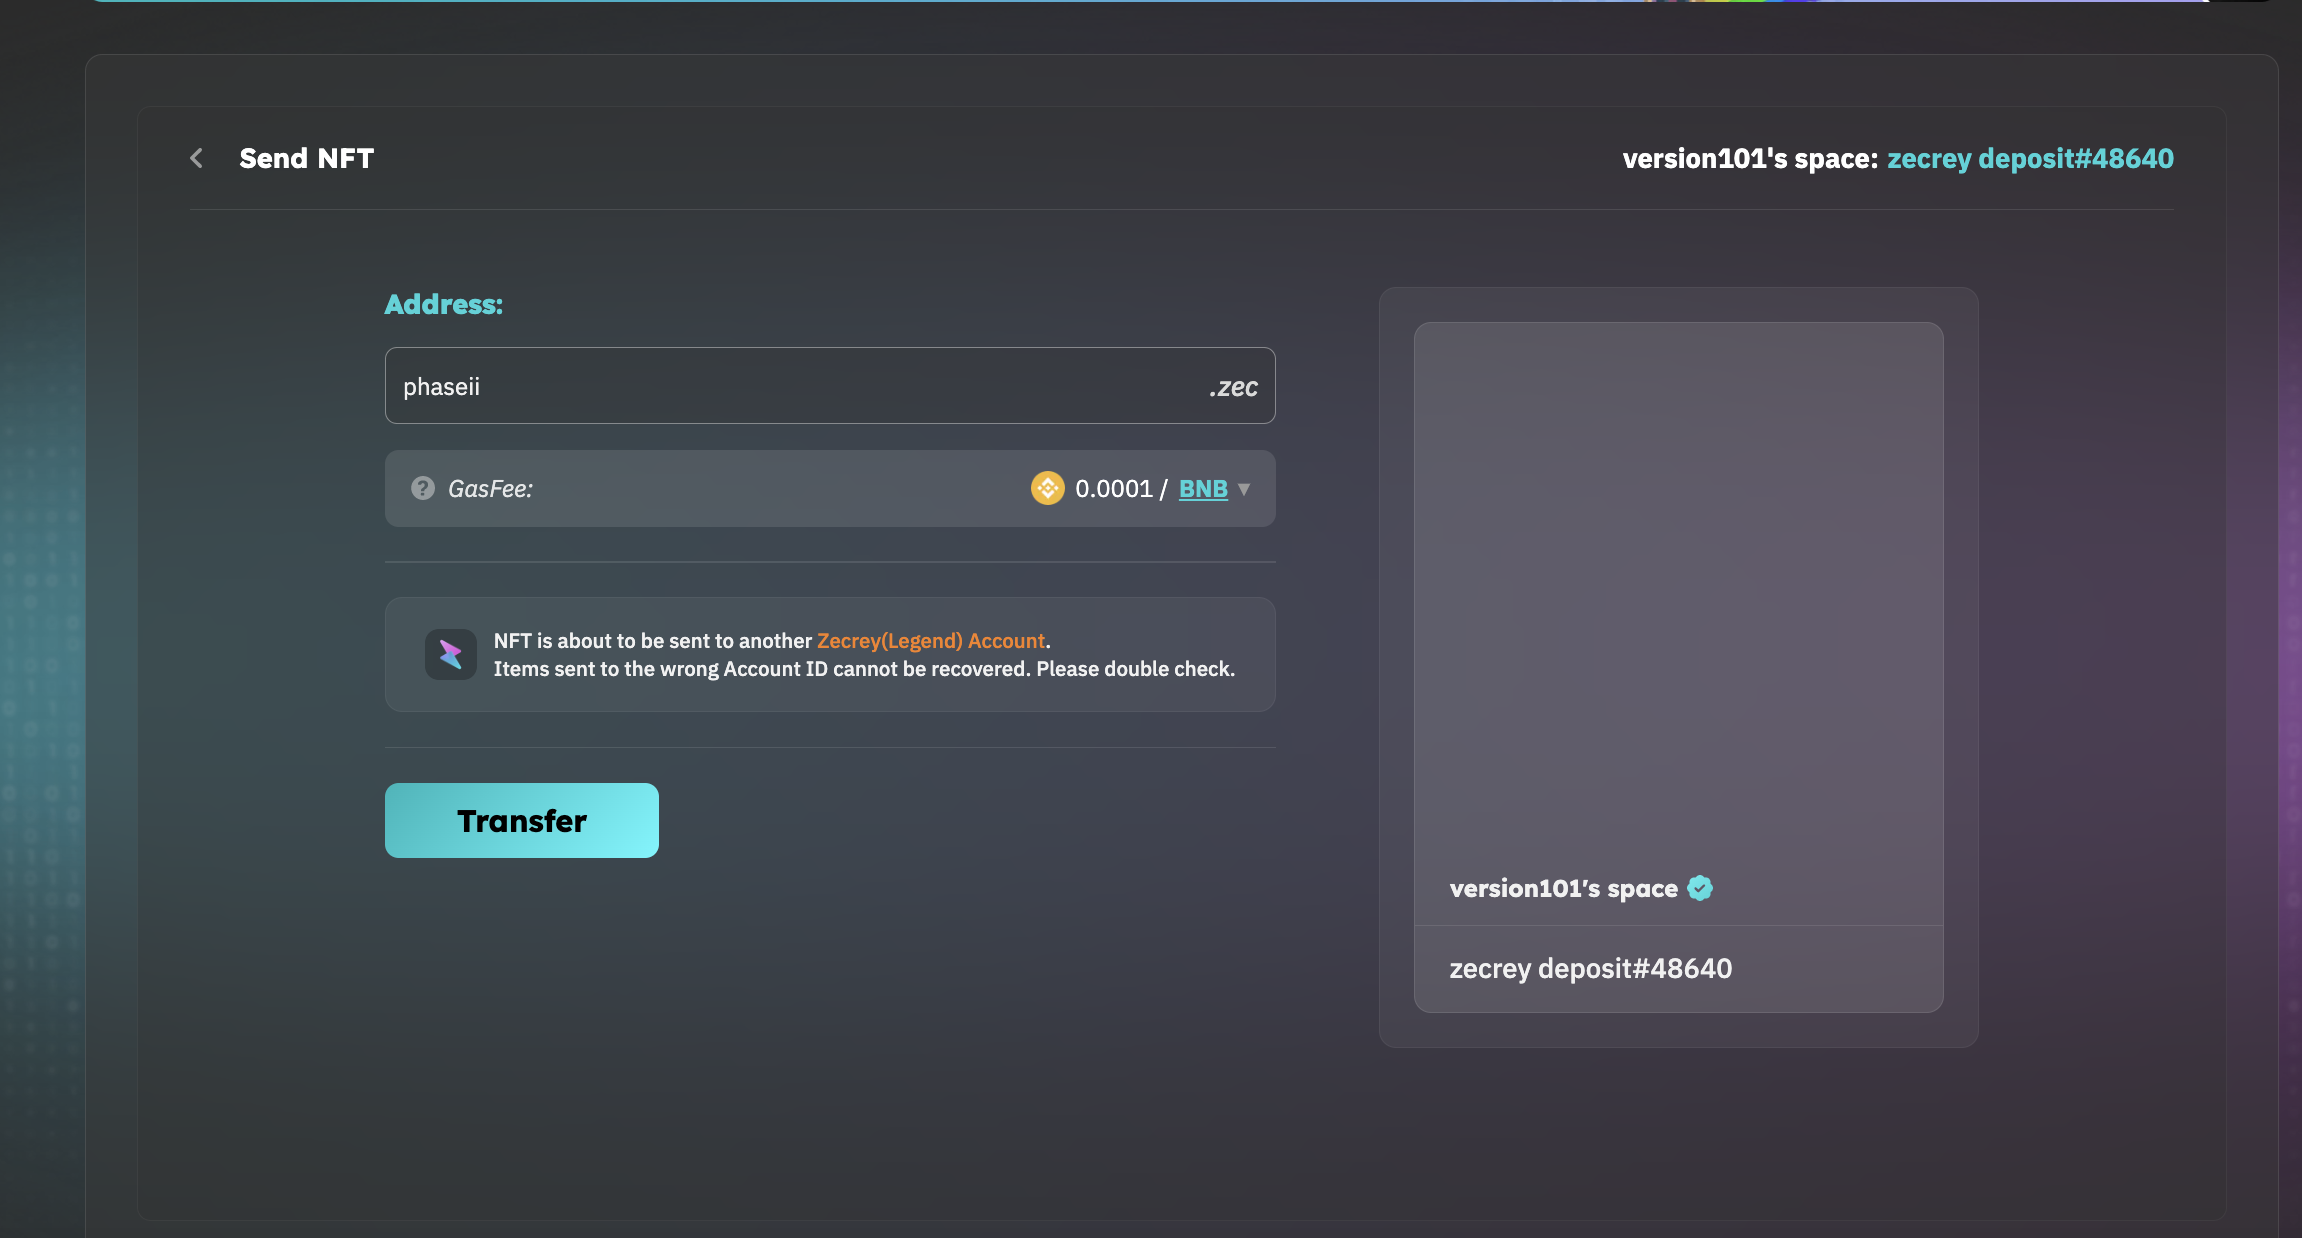Click the 0.0001 gas fee amount
2302x1238 pixels.
coord(1113,489)
